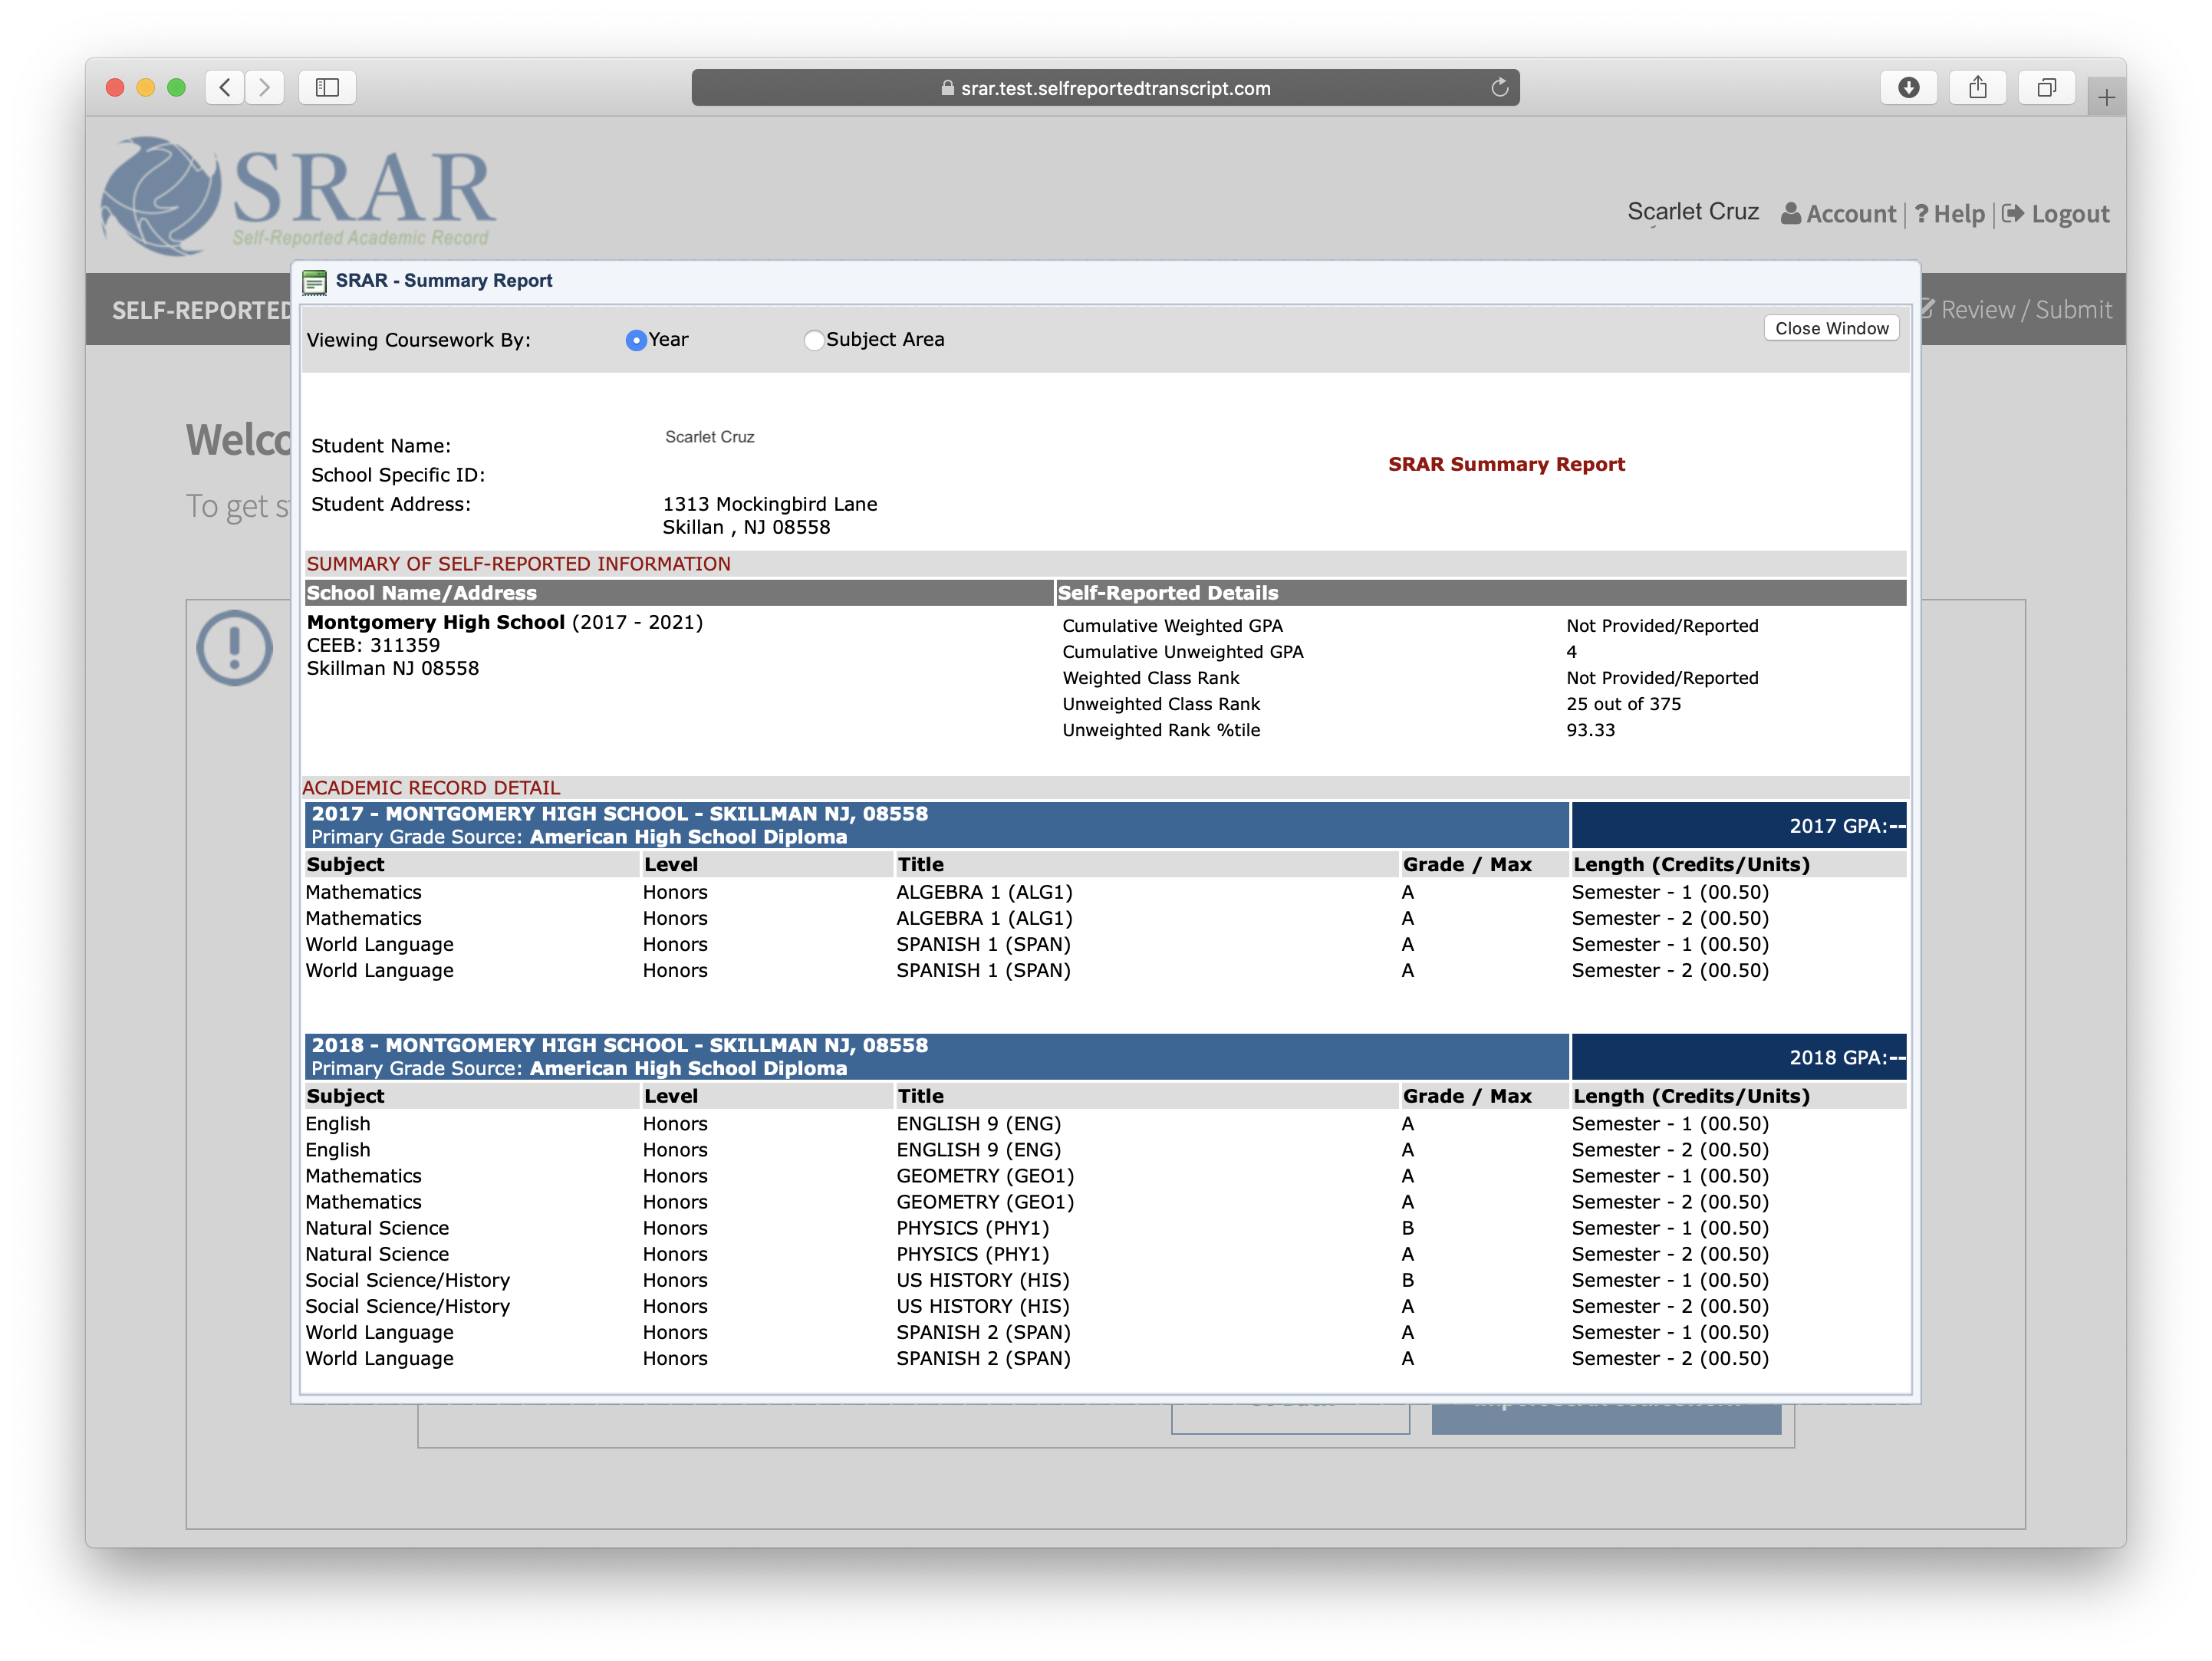Show all tabs overview icon

pyautogui.click(x=2046, y=88)
